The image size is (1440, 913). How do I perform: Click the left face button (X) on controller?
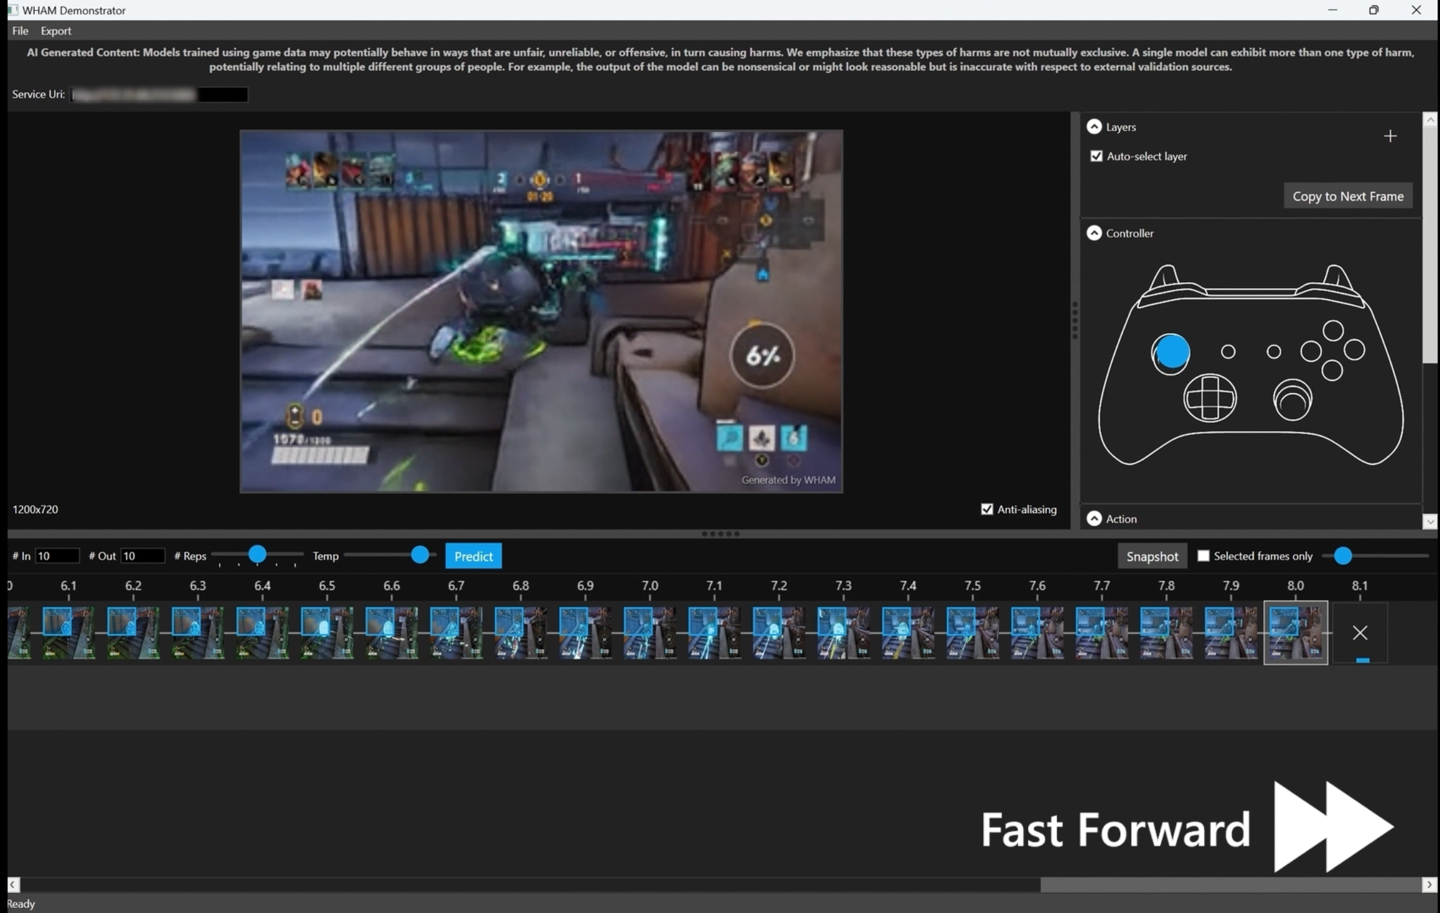[1311, 351]
